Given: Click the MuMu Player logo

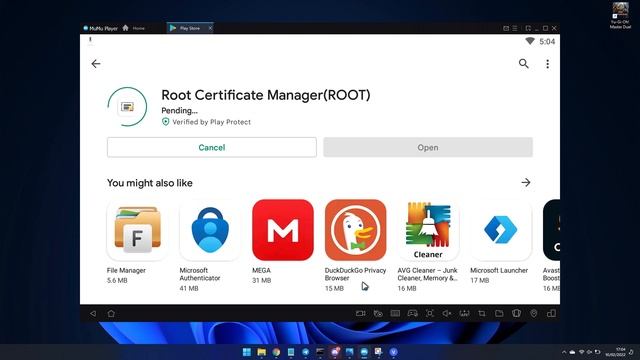Looking at the screenshot, I should coord(100,28).
